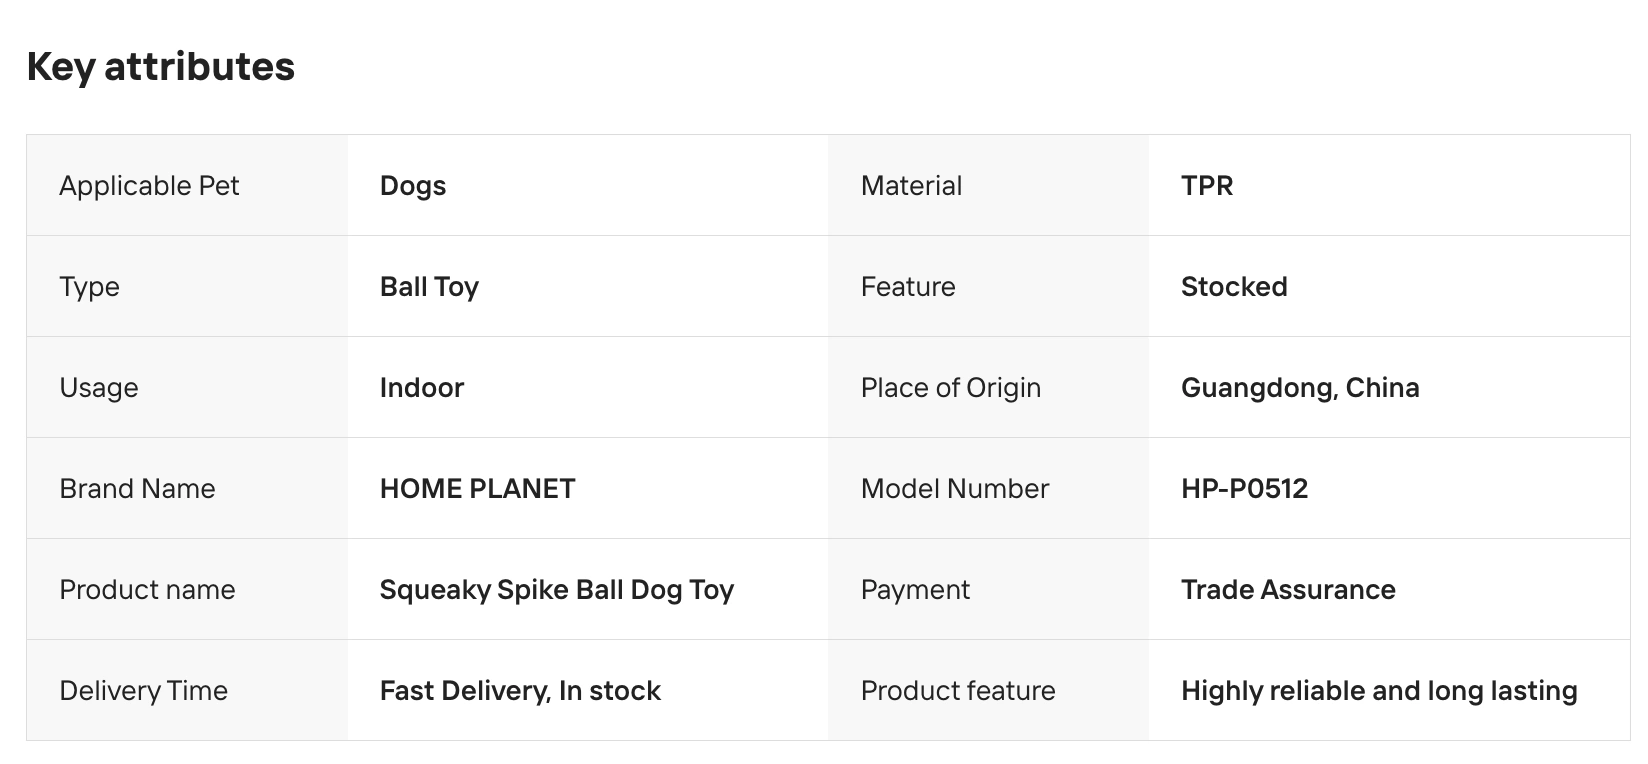Select the Feature label cell
1648x764 pixels.
click(x=908, y=287)
